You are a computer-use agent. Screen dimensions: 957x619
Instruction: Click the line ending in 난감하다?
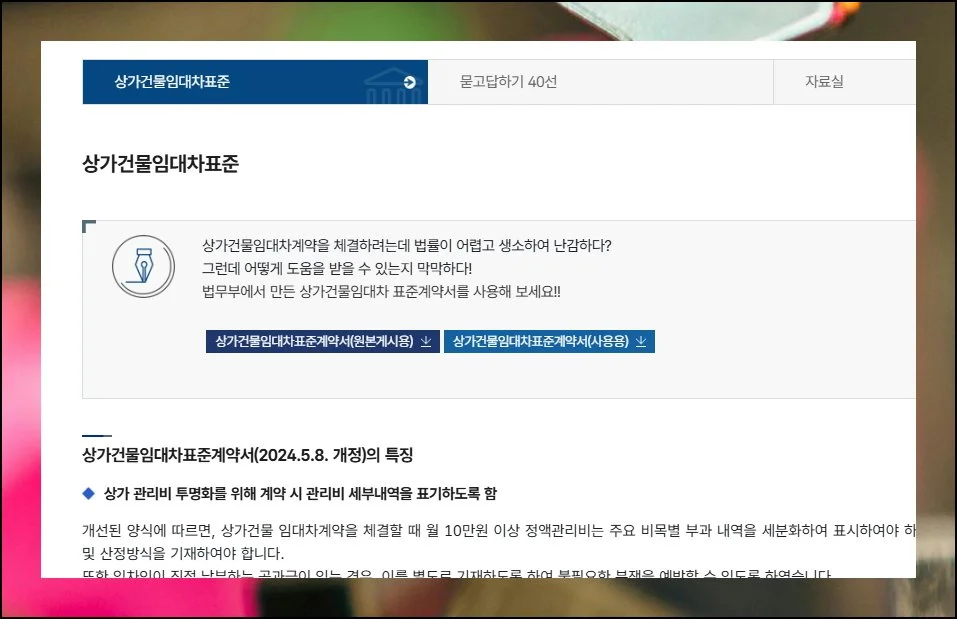point(406,245)
